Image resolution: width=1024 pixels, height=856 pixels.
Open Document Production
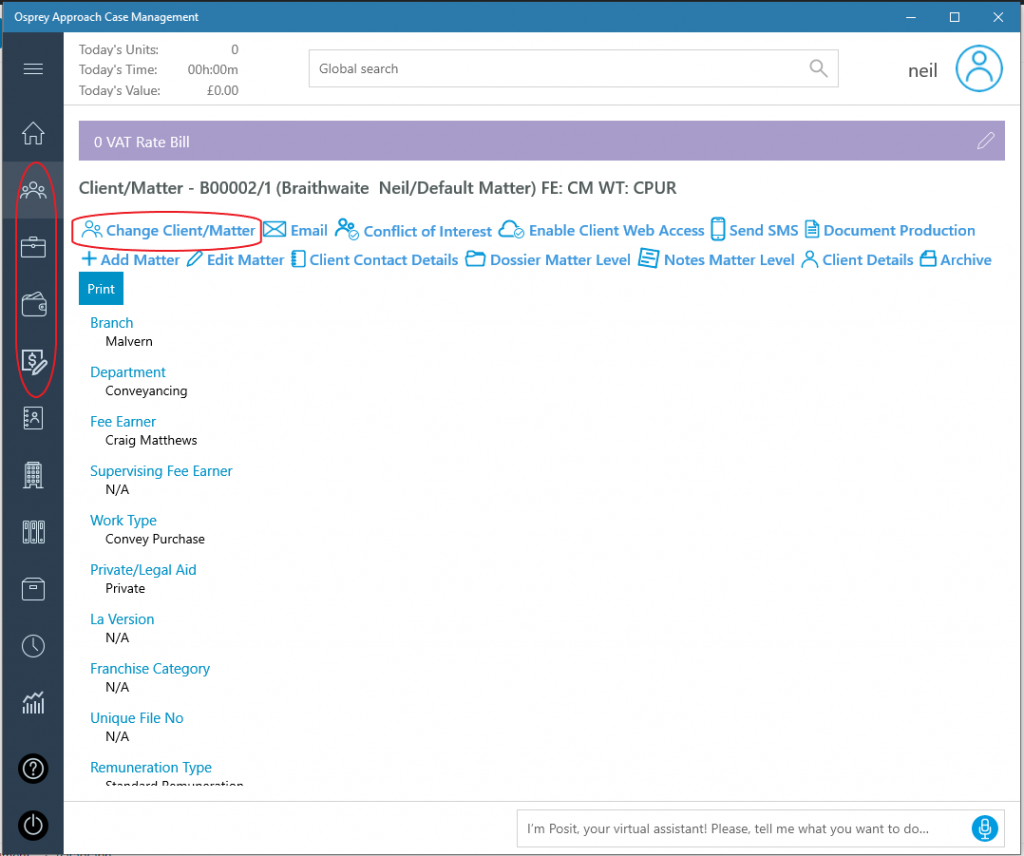(889, 230)
